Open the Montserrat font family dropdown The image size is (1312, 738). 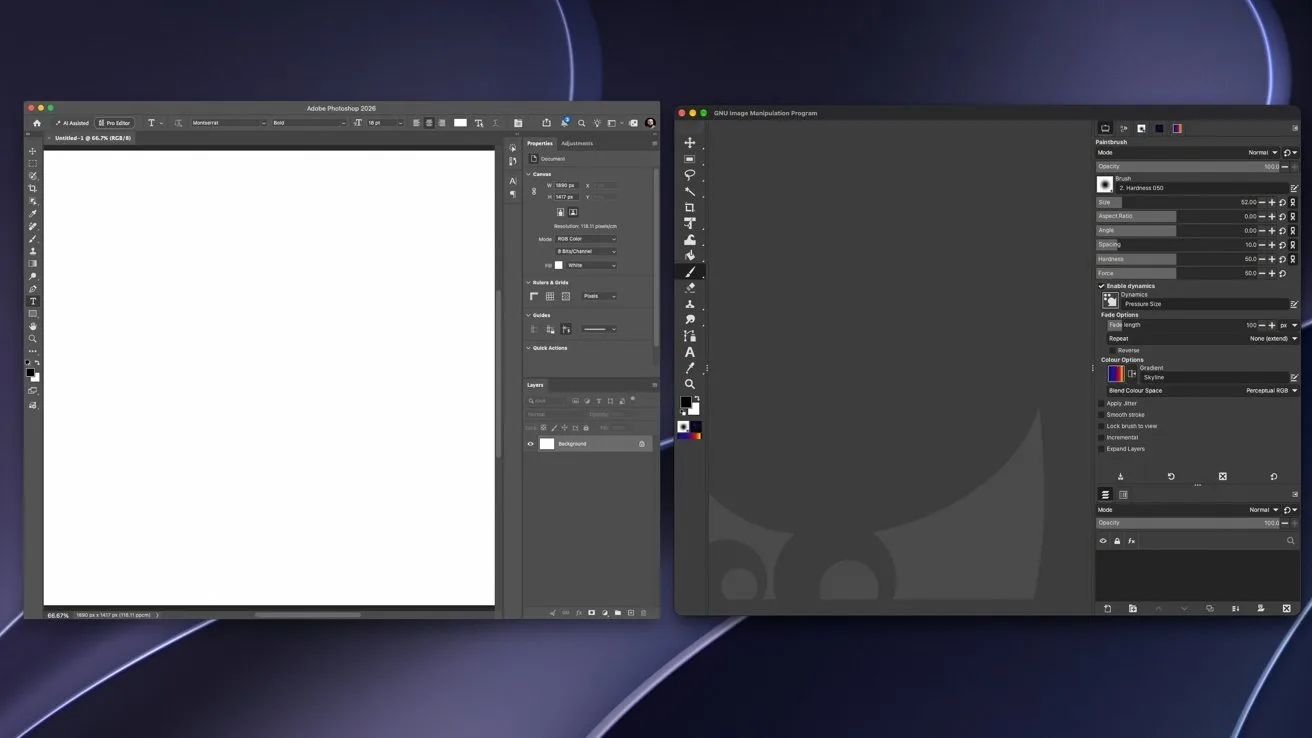[x=229, y=123]
